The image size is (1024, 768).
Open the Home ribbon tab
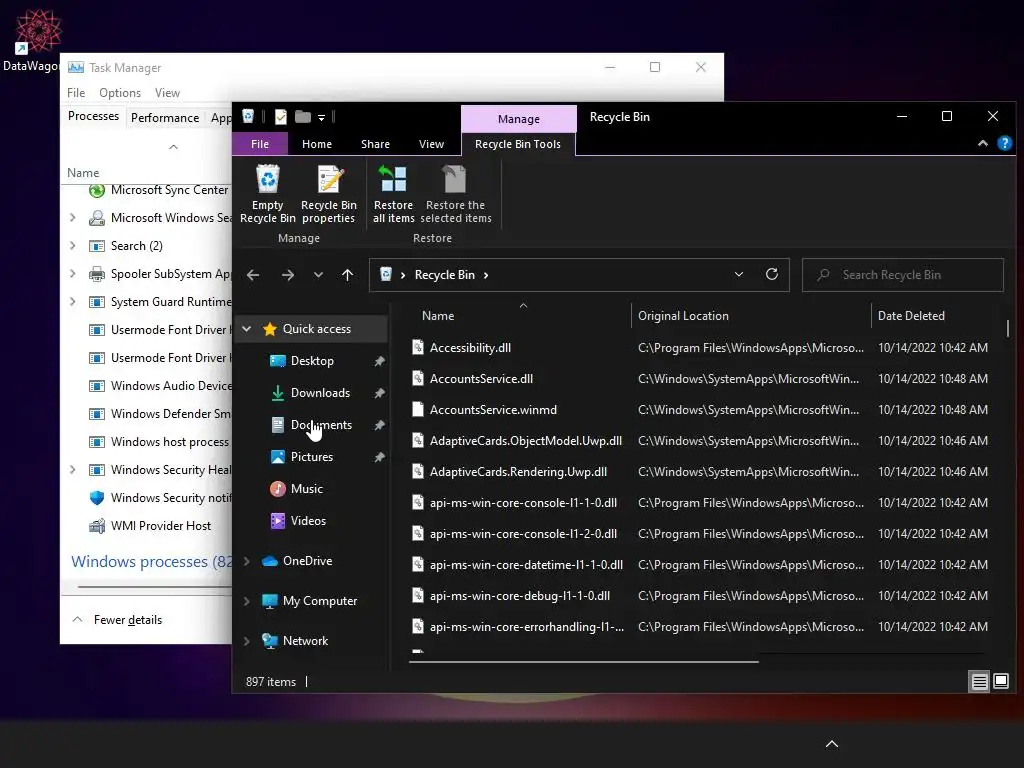pyautogui.click(x=317, y=144)
